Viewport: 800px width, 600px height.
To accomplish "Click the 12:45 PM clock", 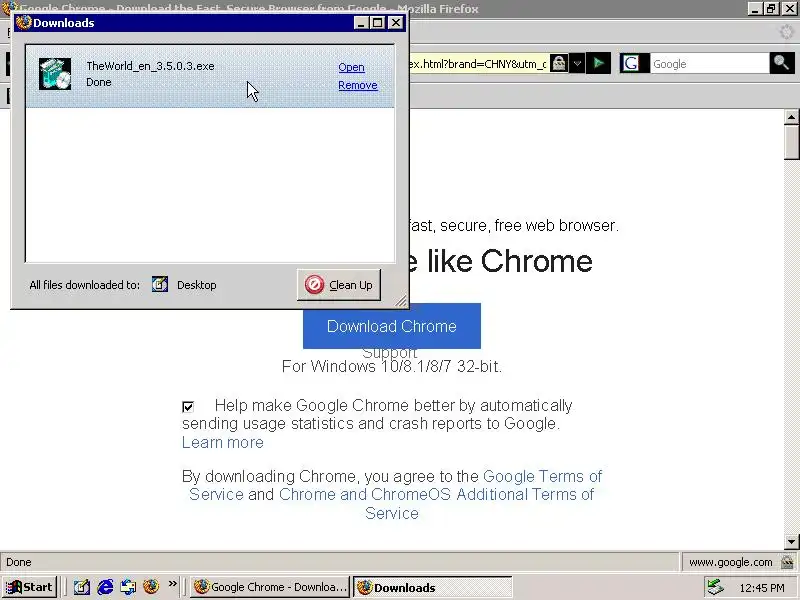I will click(762, 588).
